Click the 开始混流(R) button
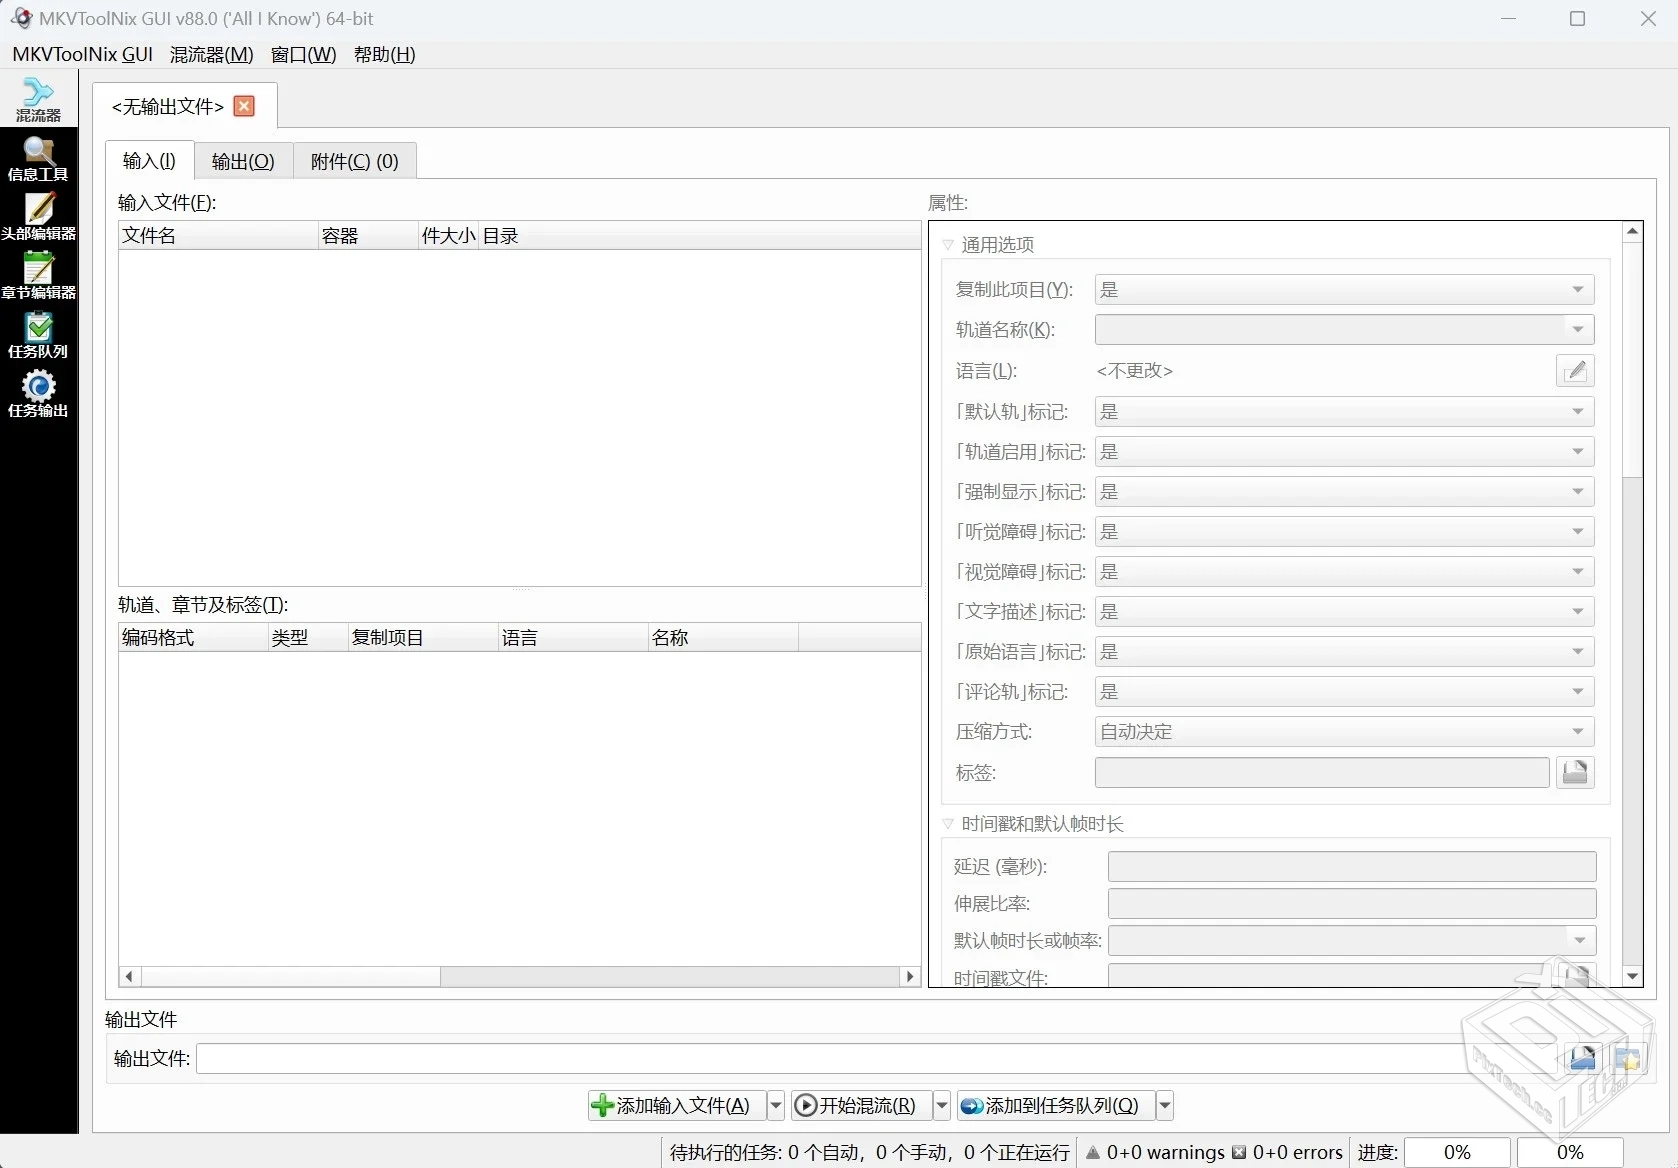This screenshot has height=1168, width=1678. (x=858, y=1105)
